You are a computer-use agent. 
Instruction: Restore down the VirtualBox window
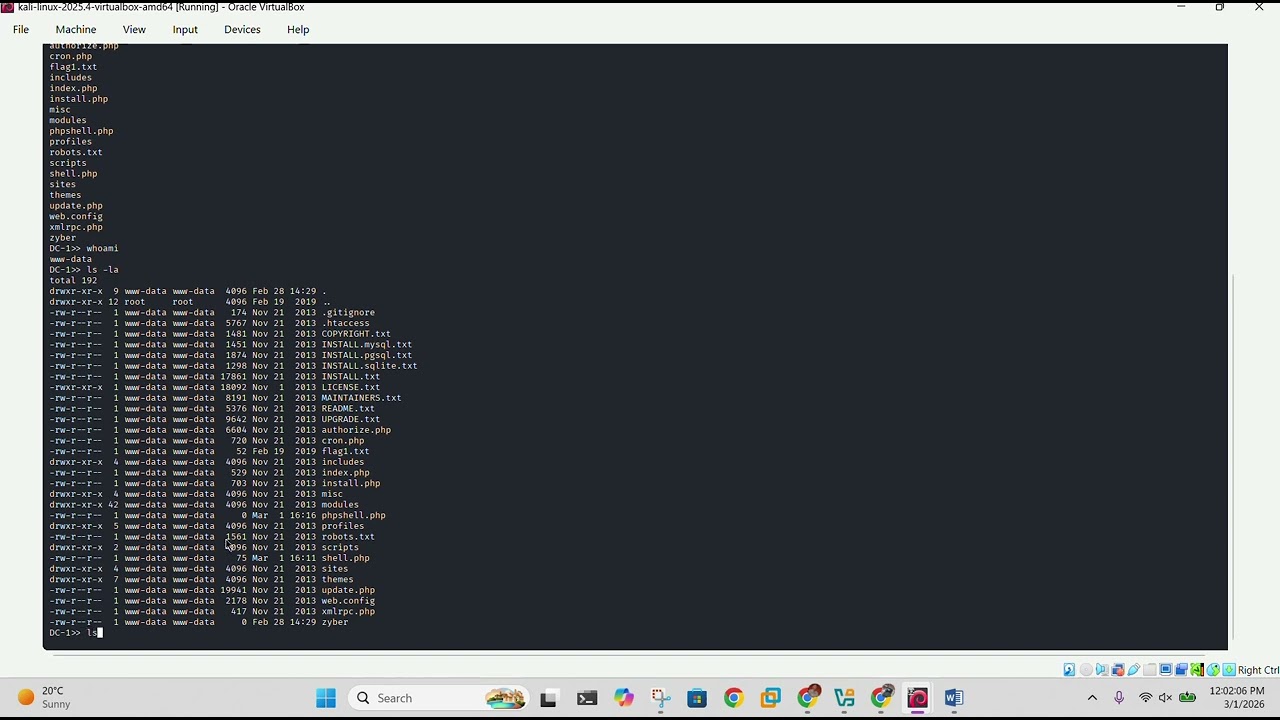pyautogui.click(x=1219, y=7)
